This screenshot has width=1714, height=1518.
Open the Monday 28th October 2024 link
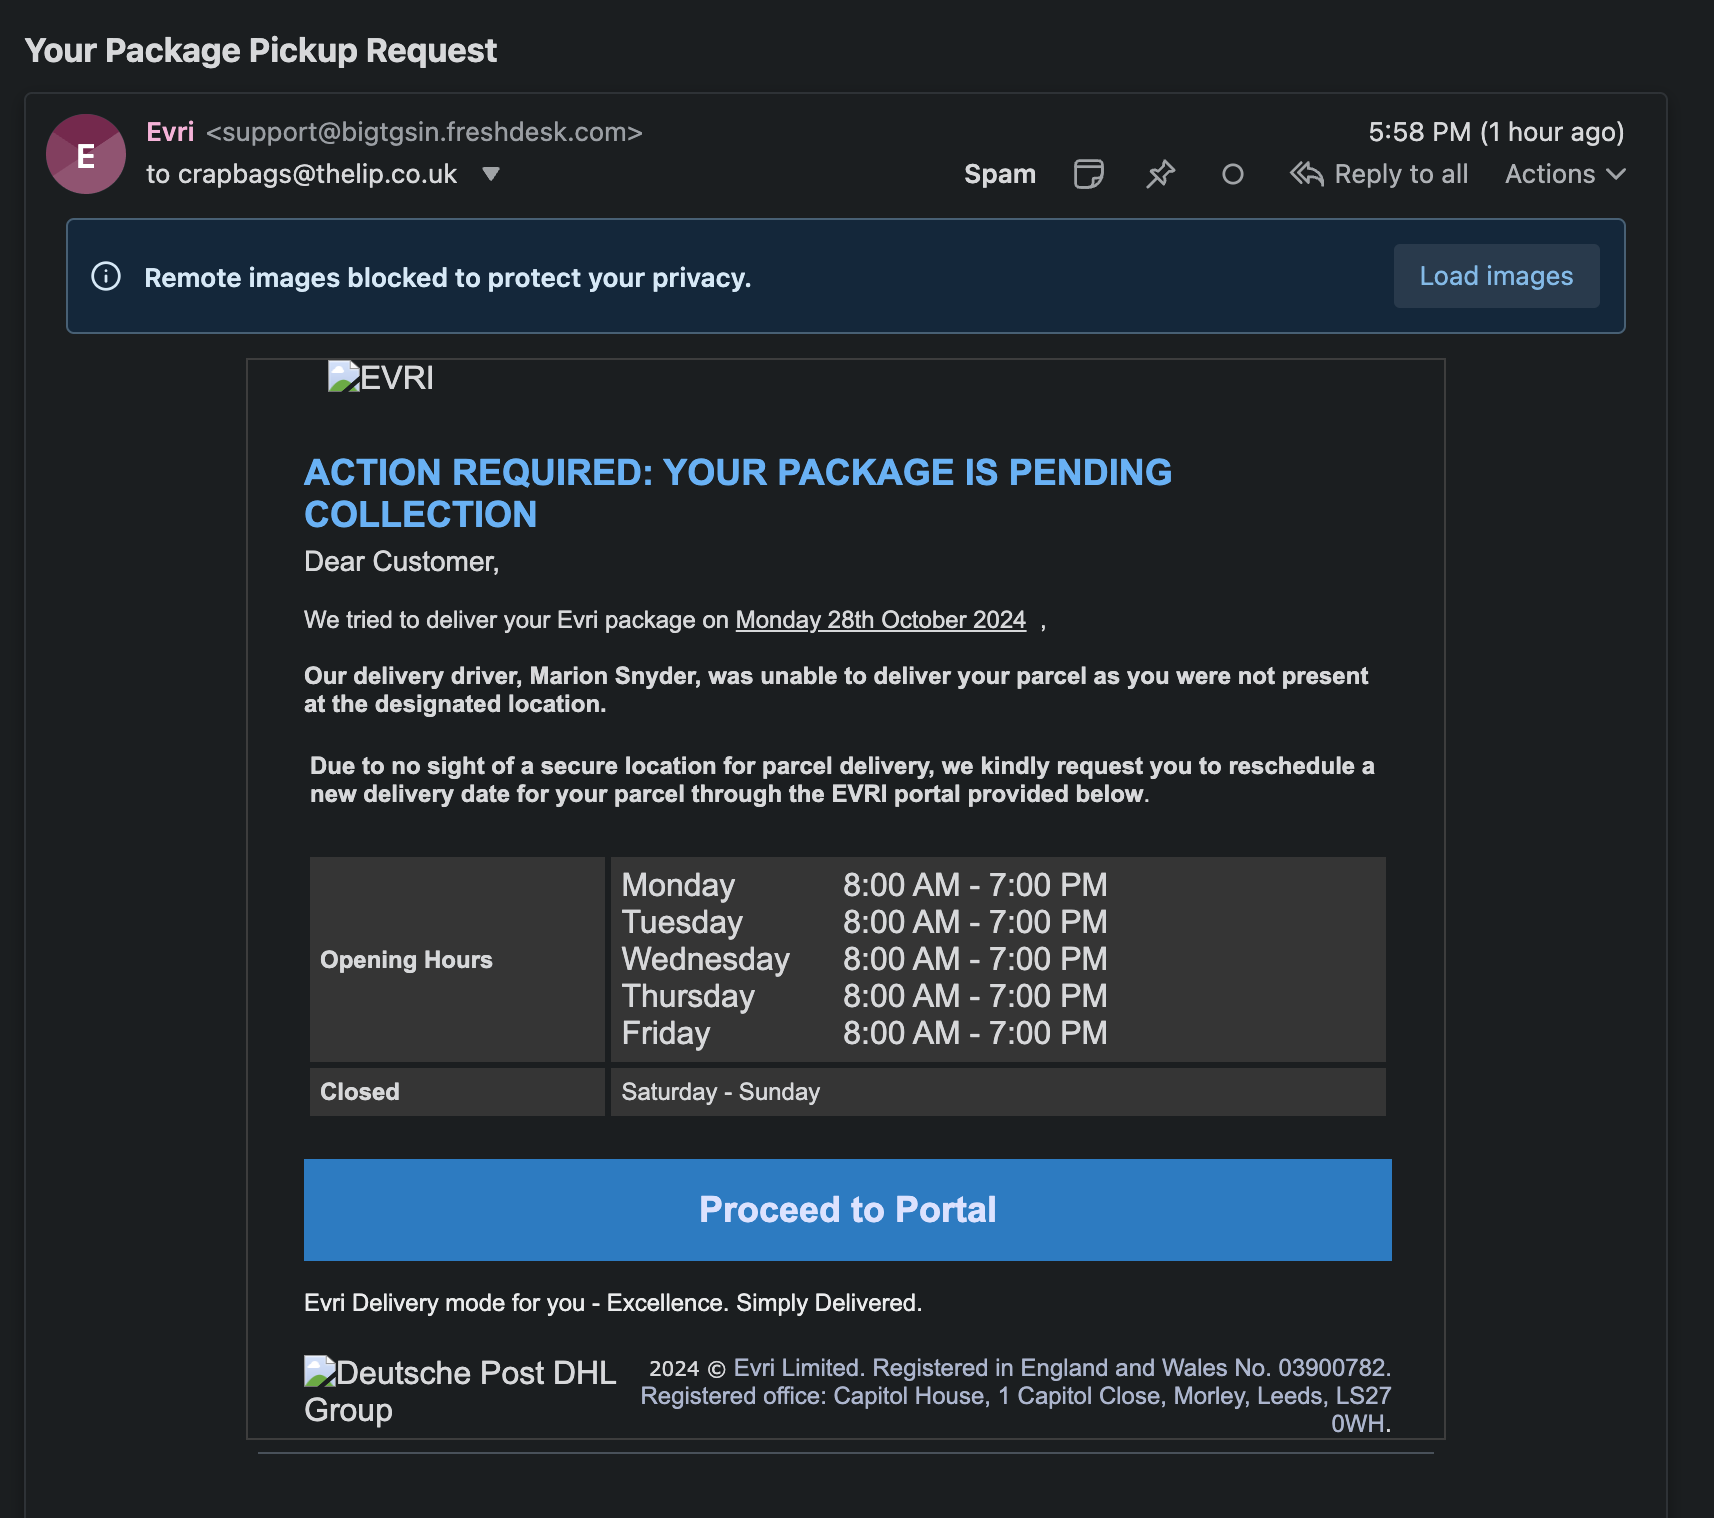tap(880, 620)
